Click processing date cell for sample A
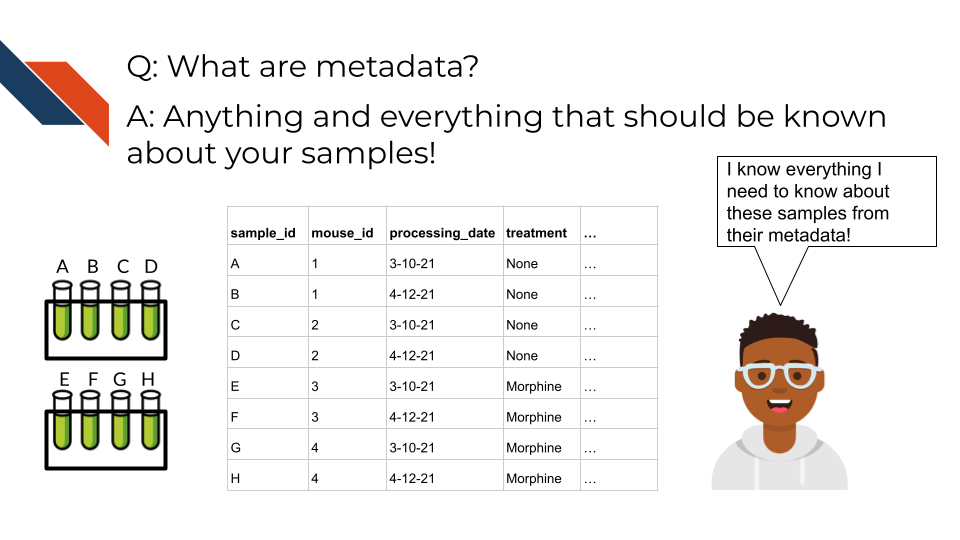This screenshot has width=960, height=540. pyautogui.click(x=412, y=264)
